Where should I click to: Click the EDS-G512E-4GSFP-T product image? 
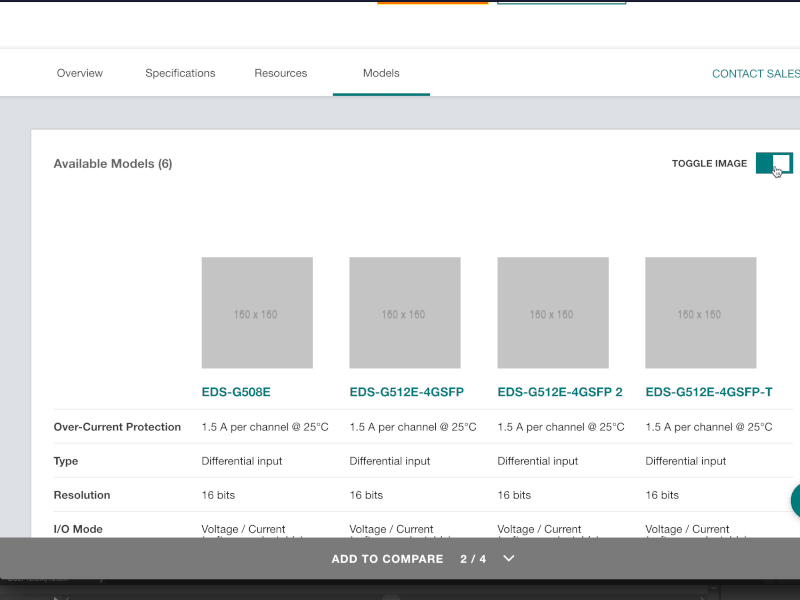coord(700,312)
